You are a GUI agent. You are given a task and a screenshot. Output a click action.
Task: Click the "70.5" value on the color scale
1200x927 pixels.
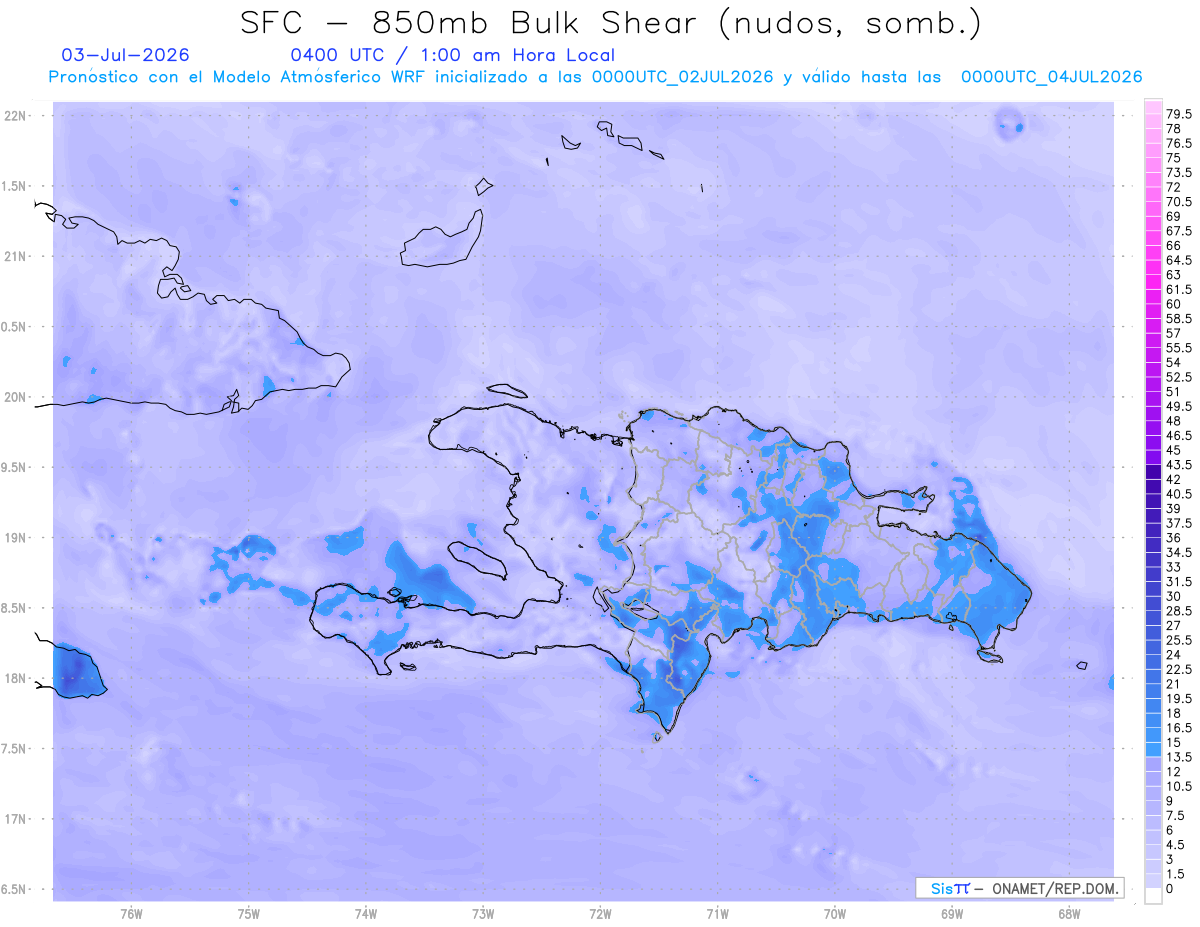1177,202
